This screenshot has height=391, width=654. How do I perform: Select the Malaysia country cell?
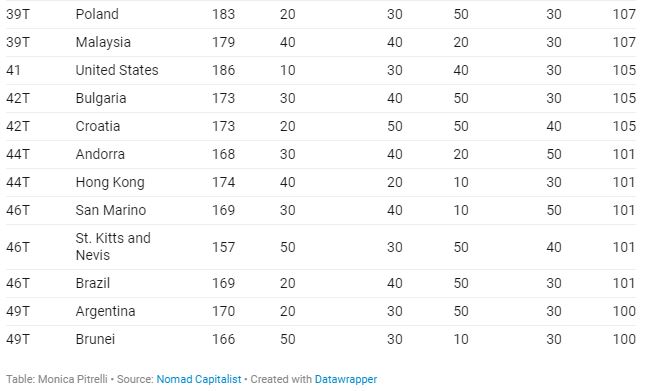pos(103,42)
